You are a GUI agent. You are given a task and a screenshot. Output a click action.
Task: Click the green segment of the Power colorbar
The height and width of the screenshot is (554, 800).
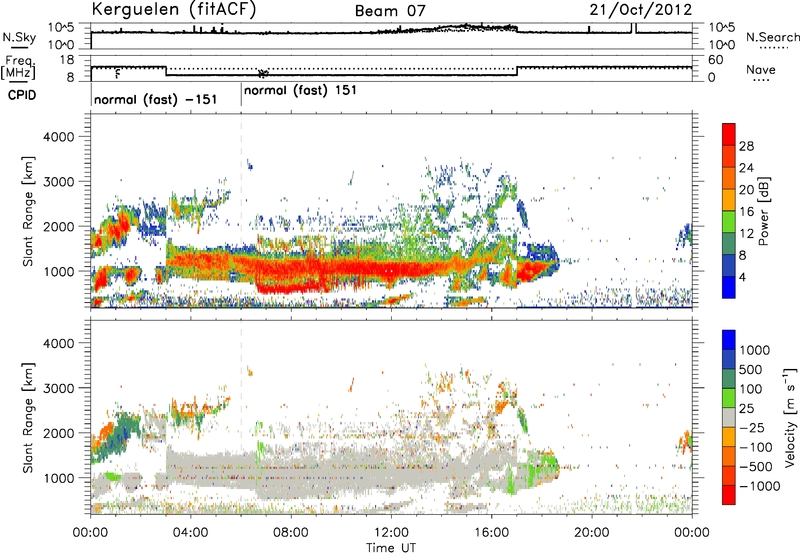729,221
